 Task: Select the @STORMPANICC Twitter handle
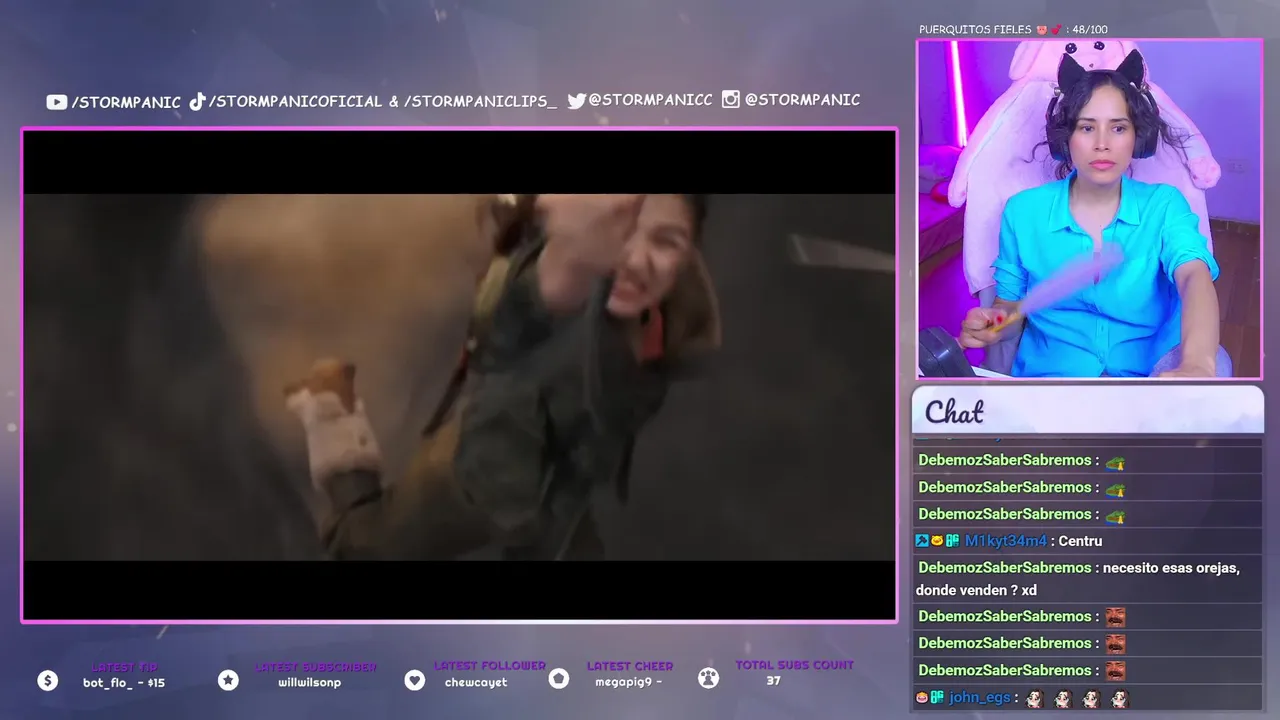coord(651,100)
